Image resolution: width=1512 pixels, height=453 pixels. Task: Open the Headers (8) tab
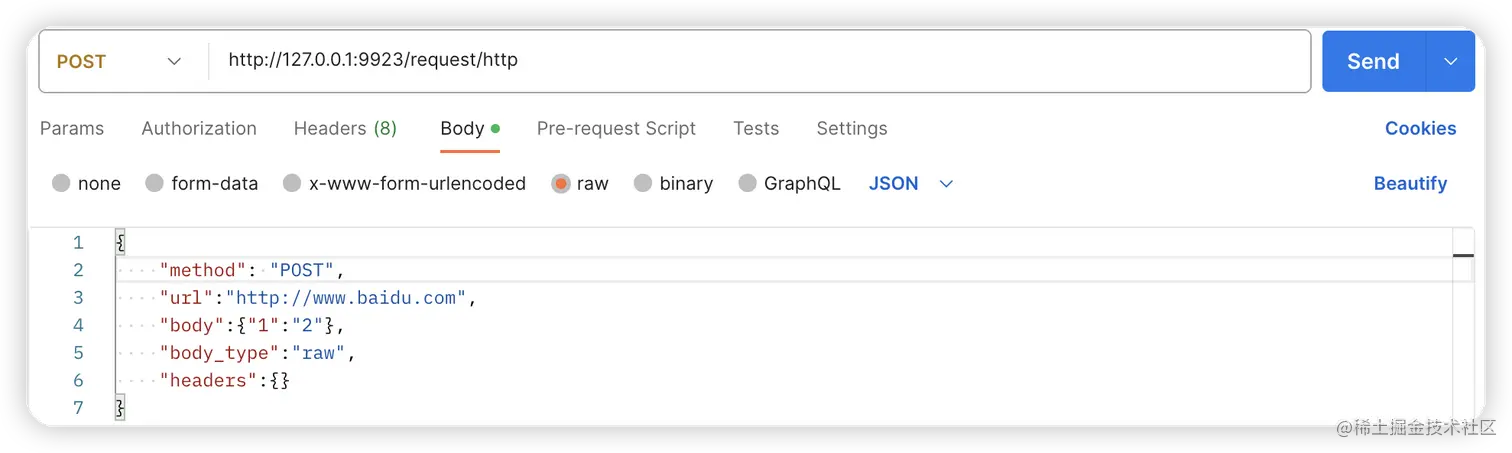tap(345, 128)
